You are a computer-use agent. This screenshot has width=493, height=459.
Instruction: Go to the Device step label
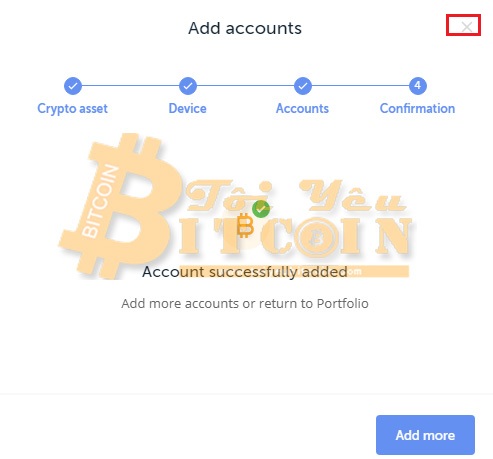tap(187, 109)
